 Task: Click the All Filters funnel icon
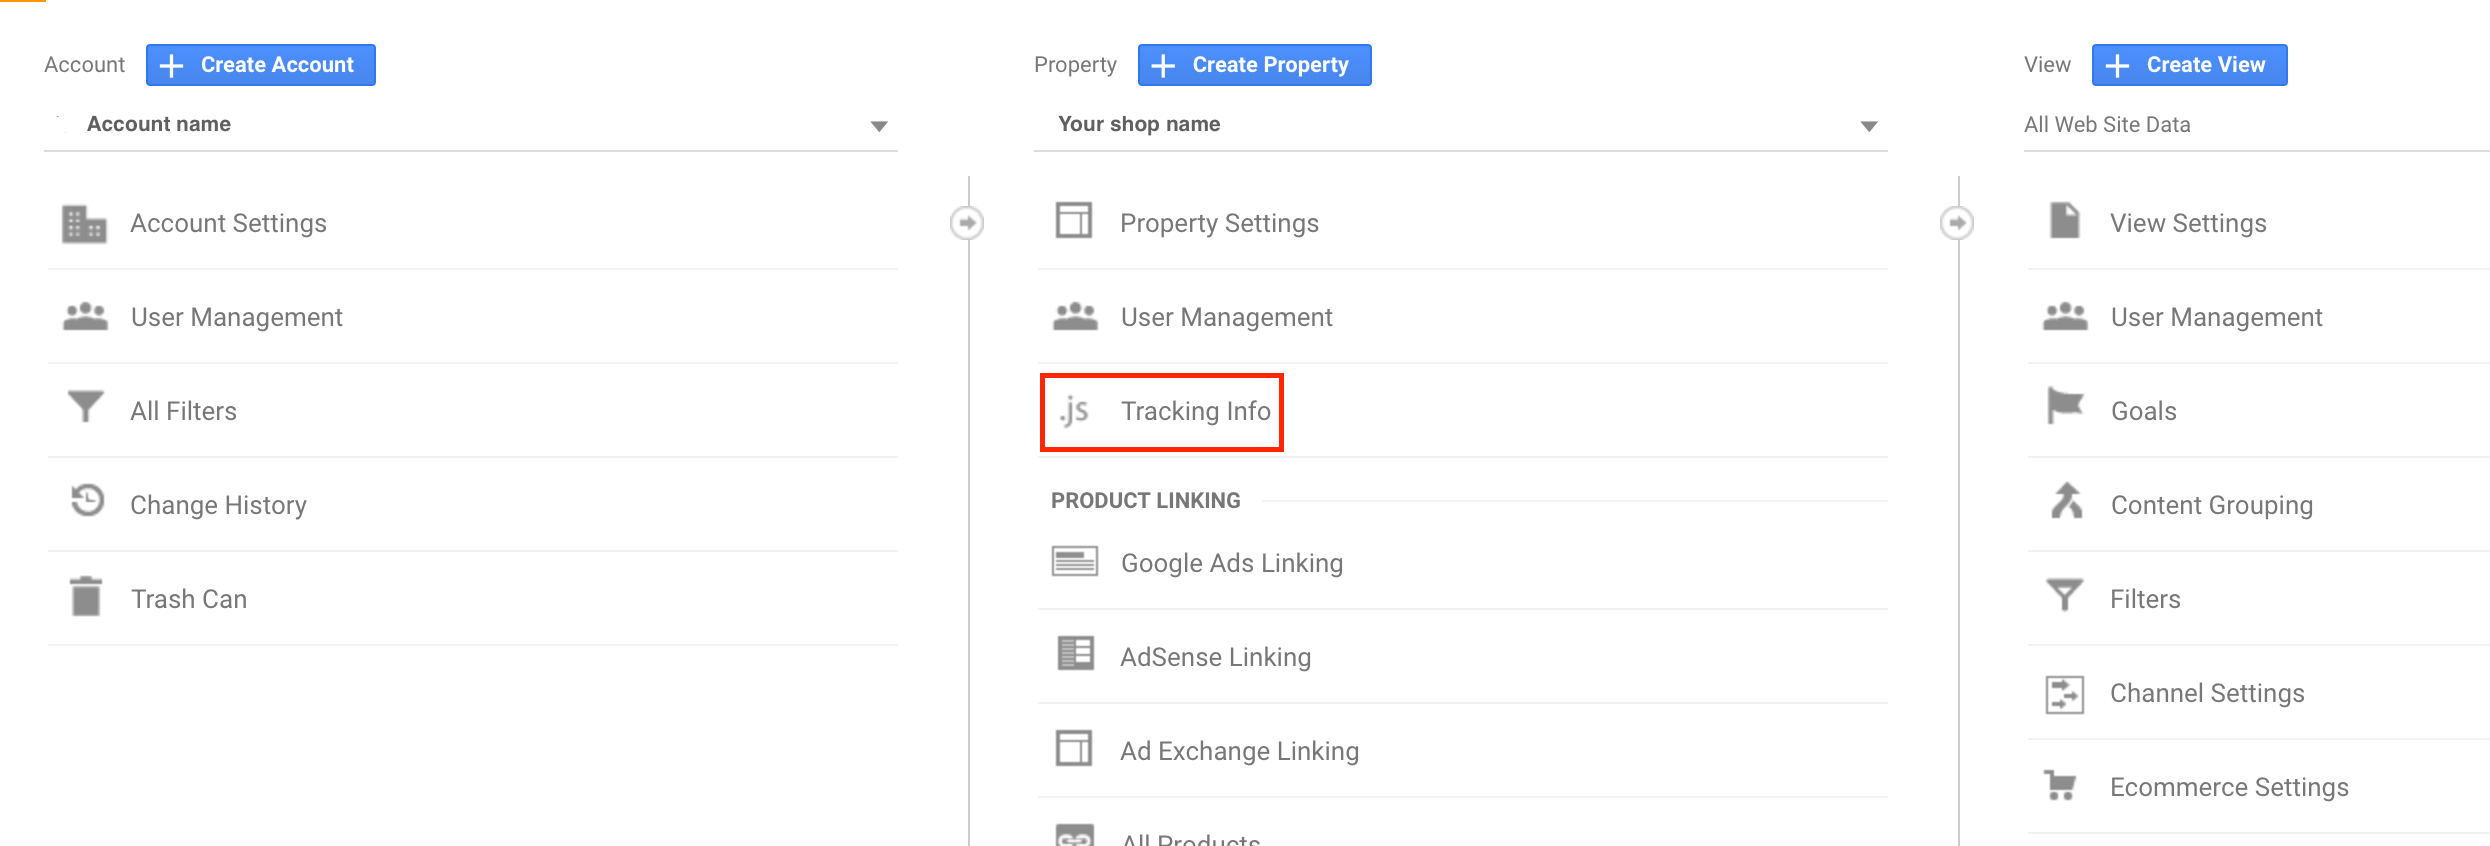click(x=85, y=407)
